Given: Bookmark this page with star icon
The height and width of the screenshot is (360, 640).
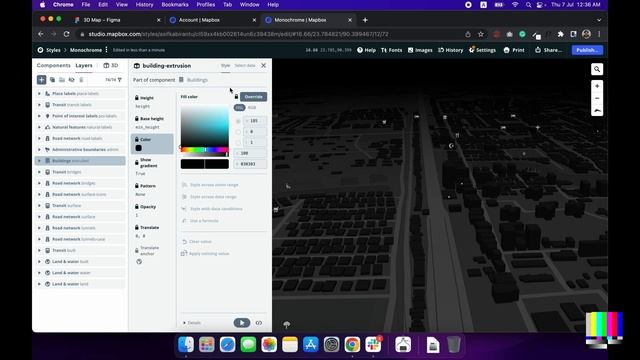Looking at the screenshot, I should 481,34.
